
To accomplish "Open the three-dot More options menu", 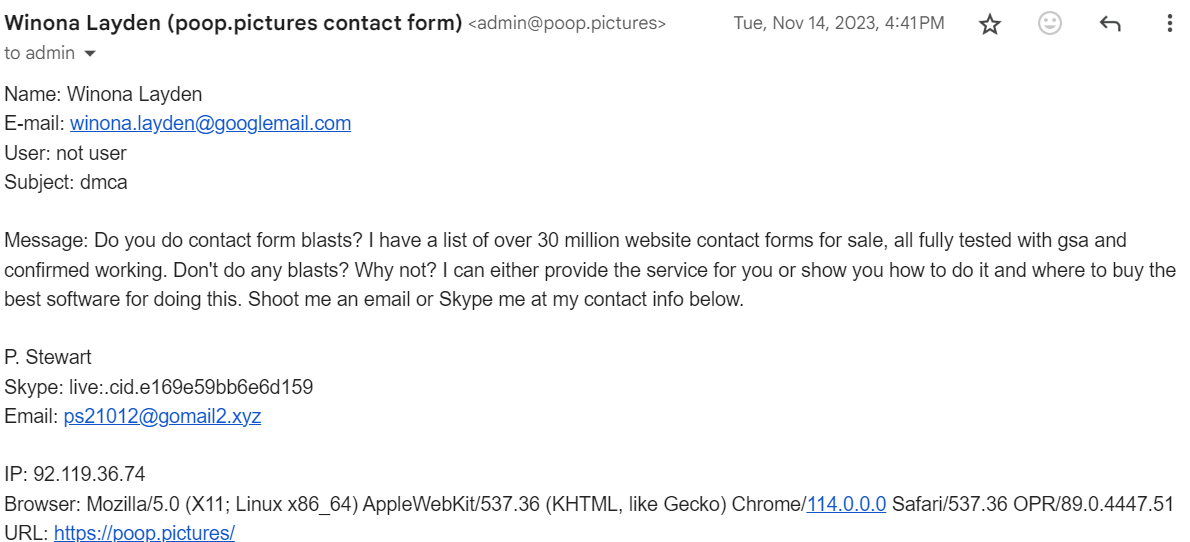I will click(x=1170, y=24).
